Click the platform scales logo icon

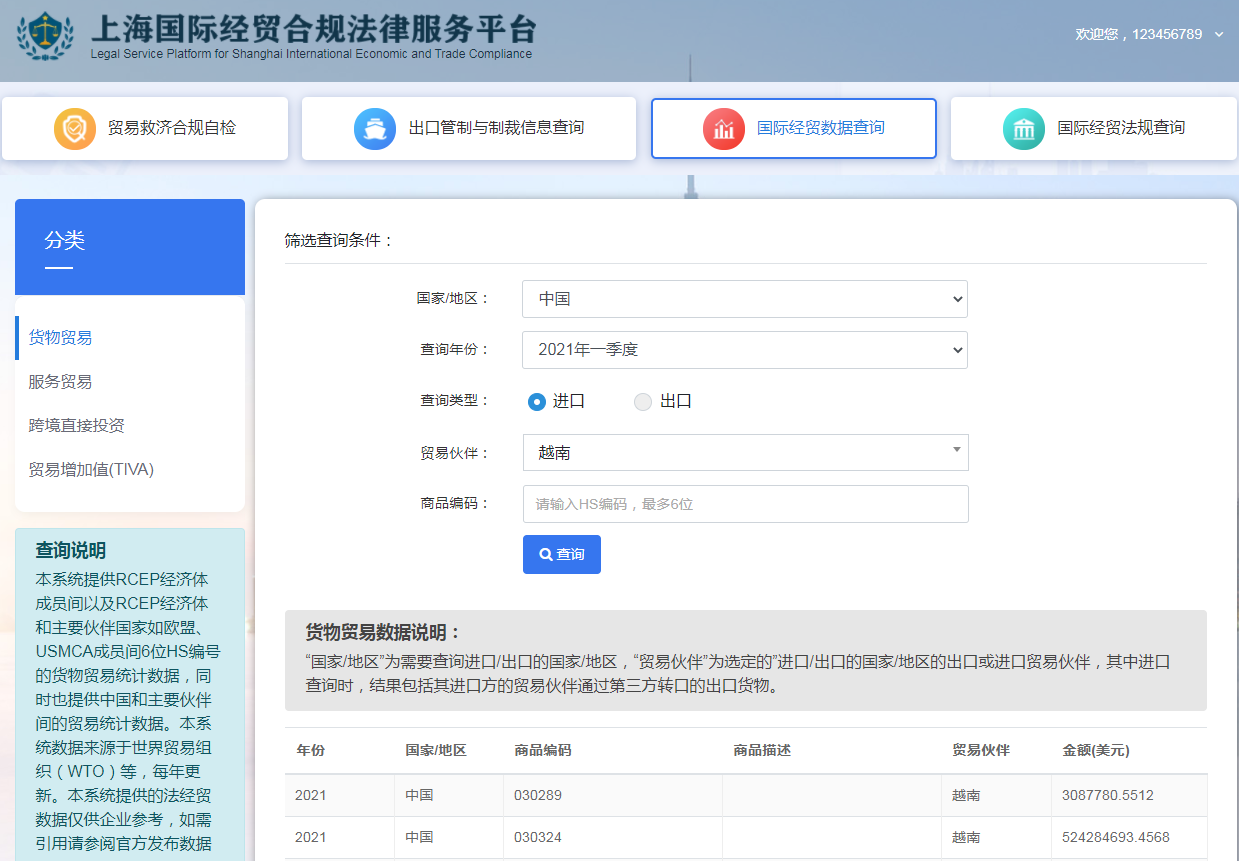(45, 36)
